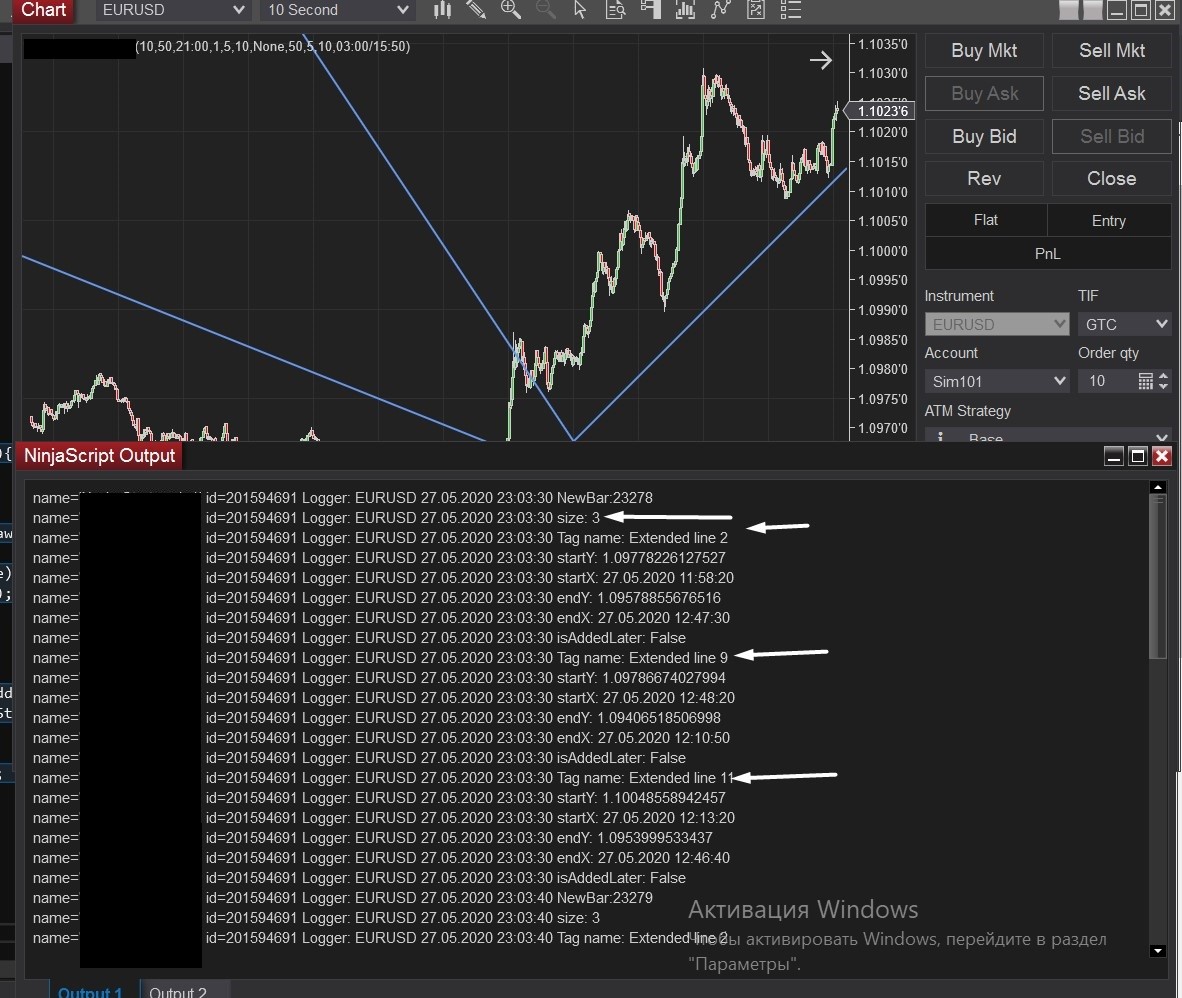Click the Sell Mkt button
Image resolution: width=1182 pixels, height=998 pixels.
tap(1111, 51)
